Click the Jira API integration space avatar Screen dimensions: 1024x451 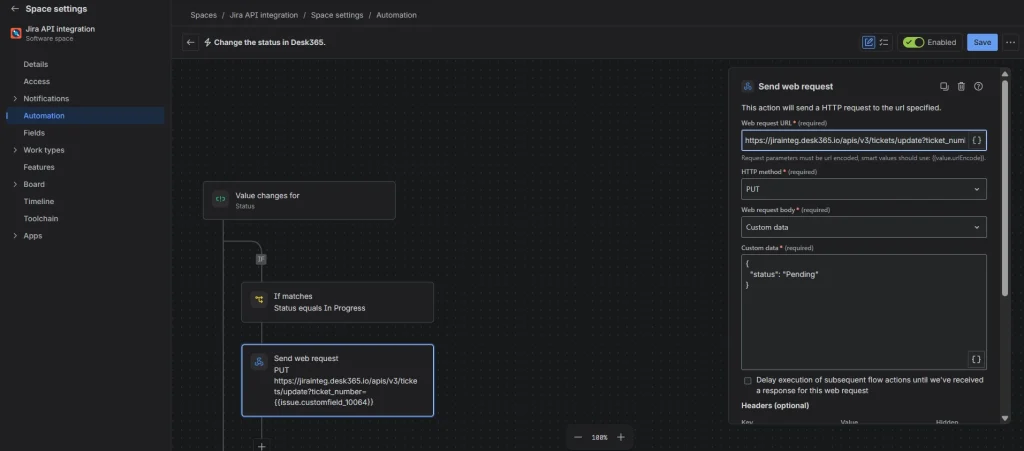coord(16,33)
